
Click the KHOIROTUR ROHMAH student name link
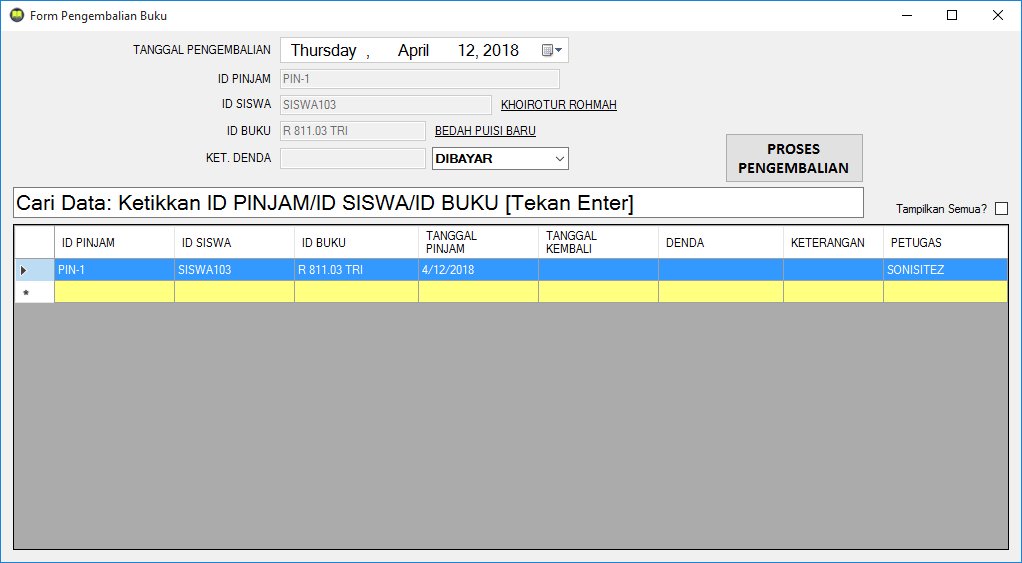558,105
